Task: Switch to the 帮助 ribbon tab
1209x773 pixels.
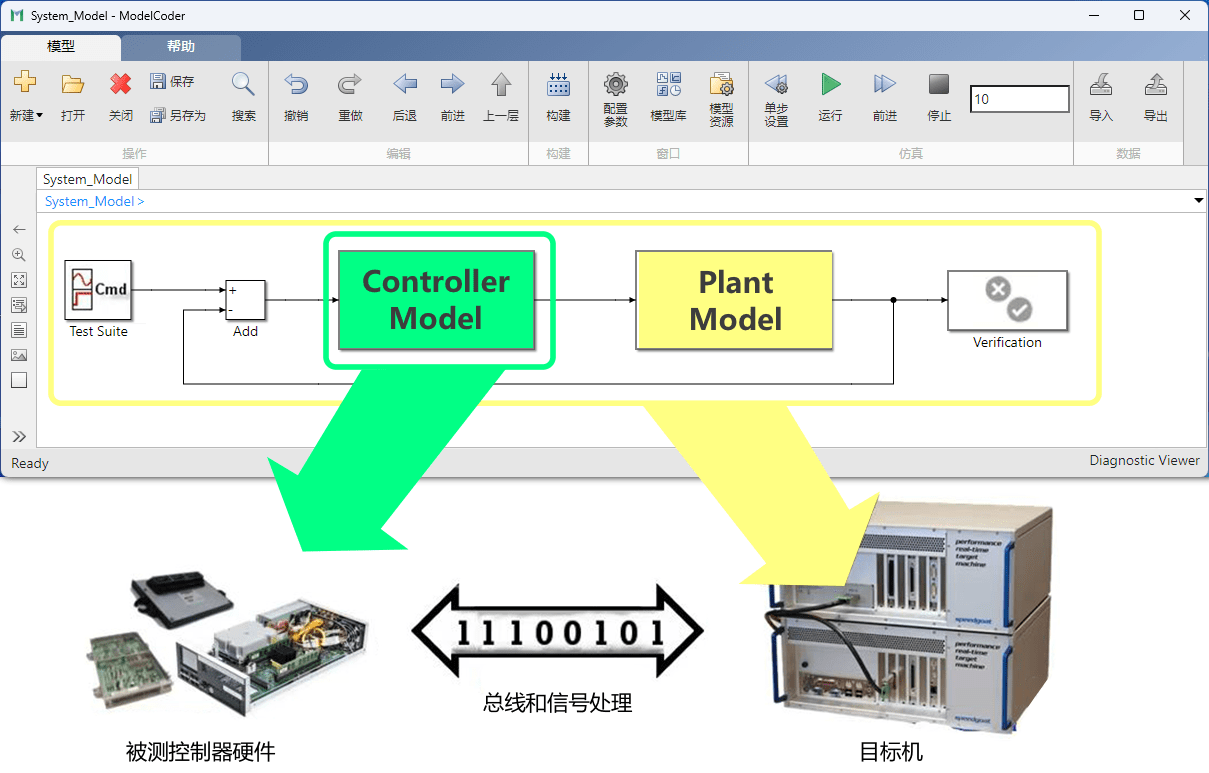Action: click(x=181, y=47)
